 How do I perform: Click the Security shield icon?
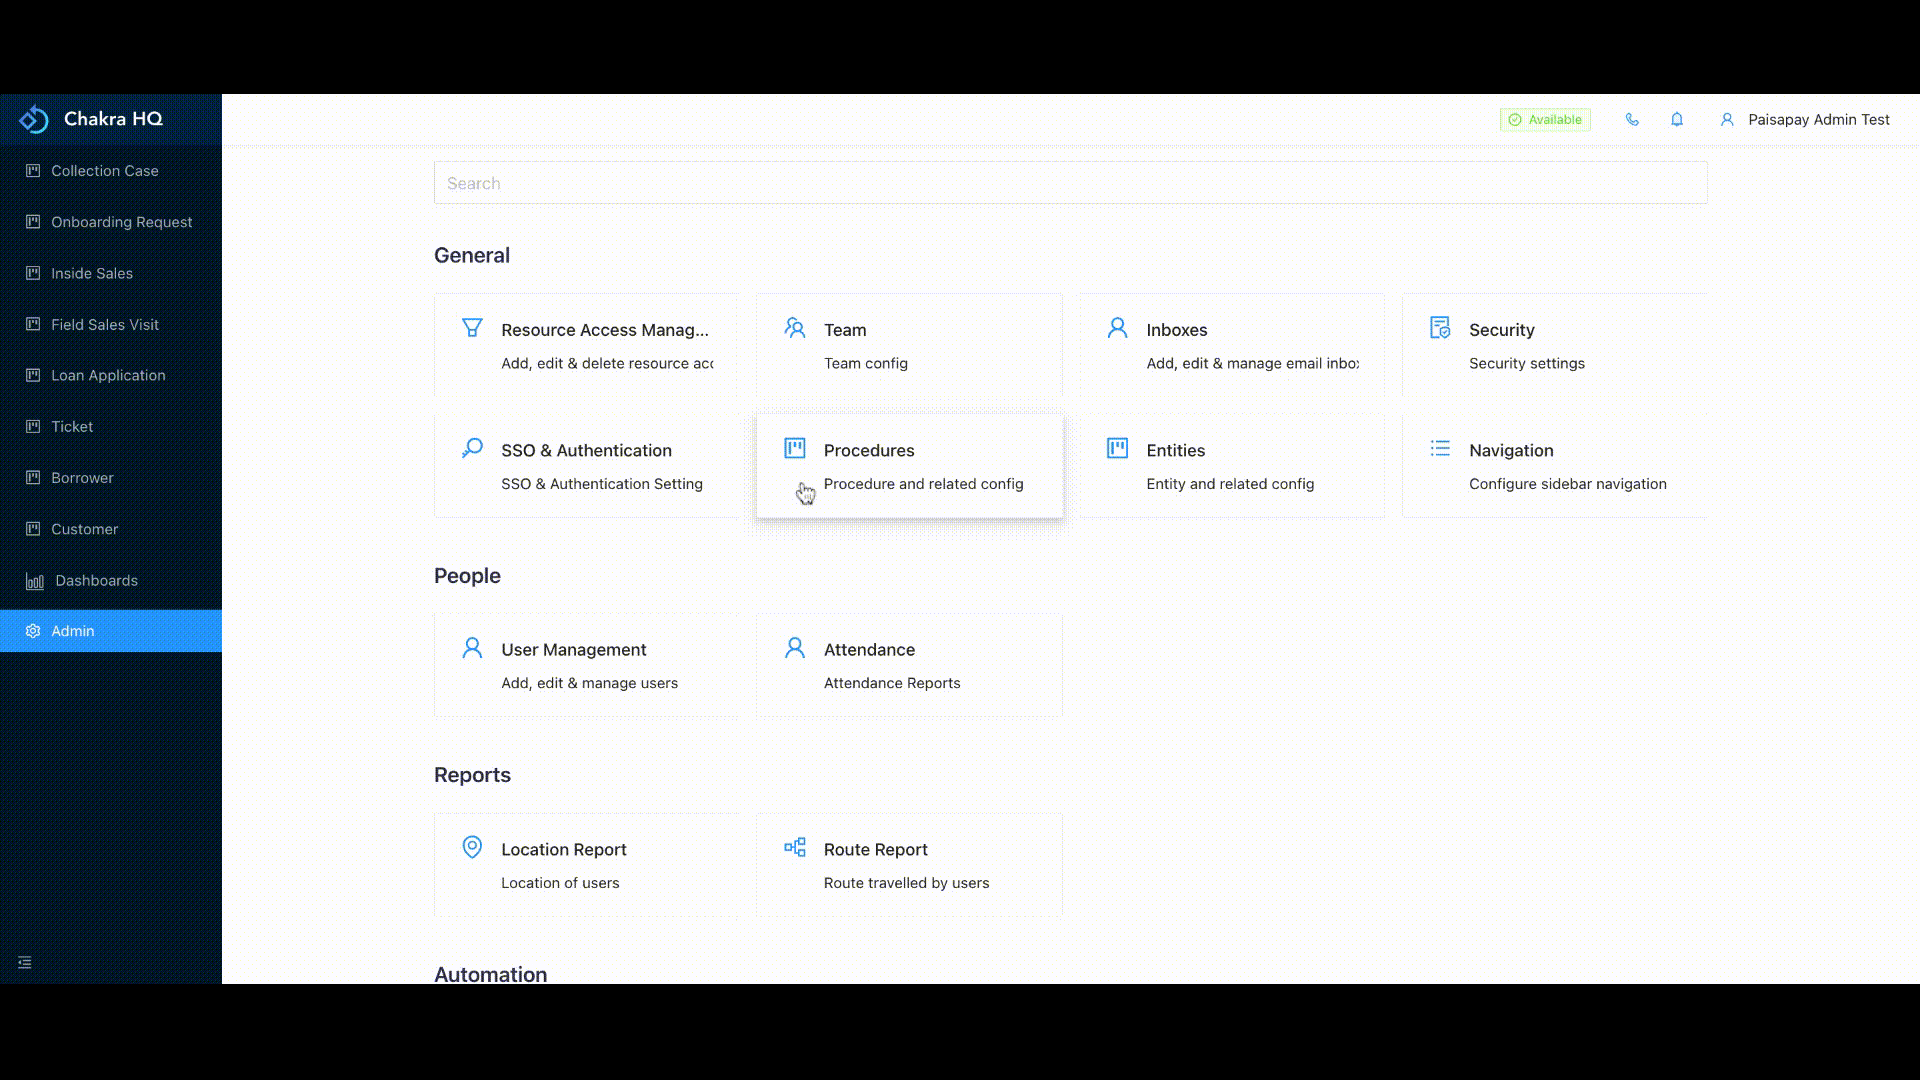pos(1440,327)
